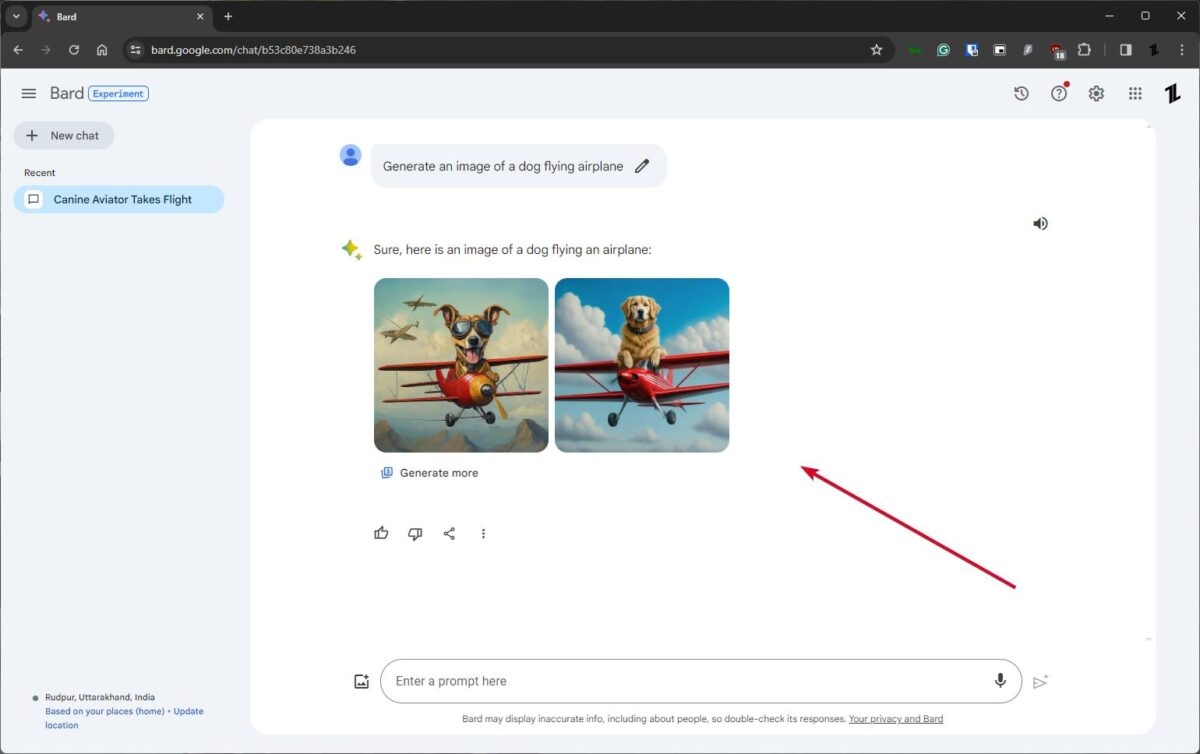Open more options on the response
Screen dimensions: 1200x754
click(x=483, y=533)
